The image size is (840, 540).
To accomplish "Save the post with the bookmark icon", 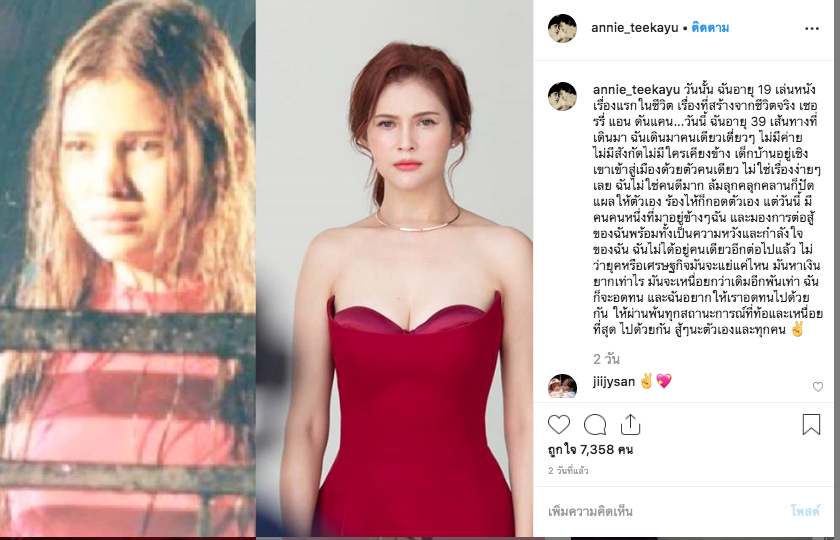I will click(811, 424).
